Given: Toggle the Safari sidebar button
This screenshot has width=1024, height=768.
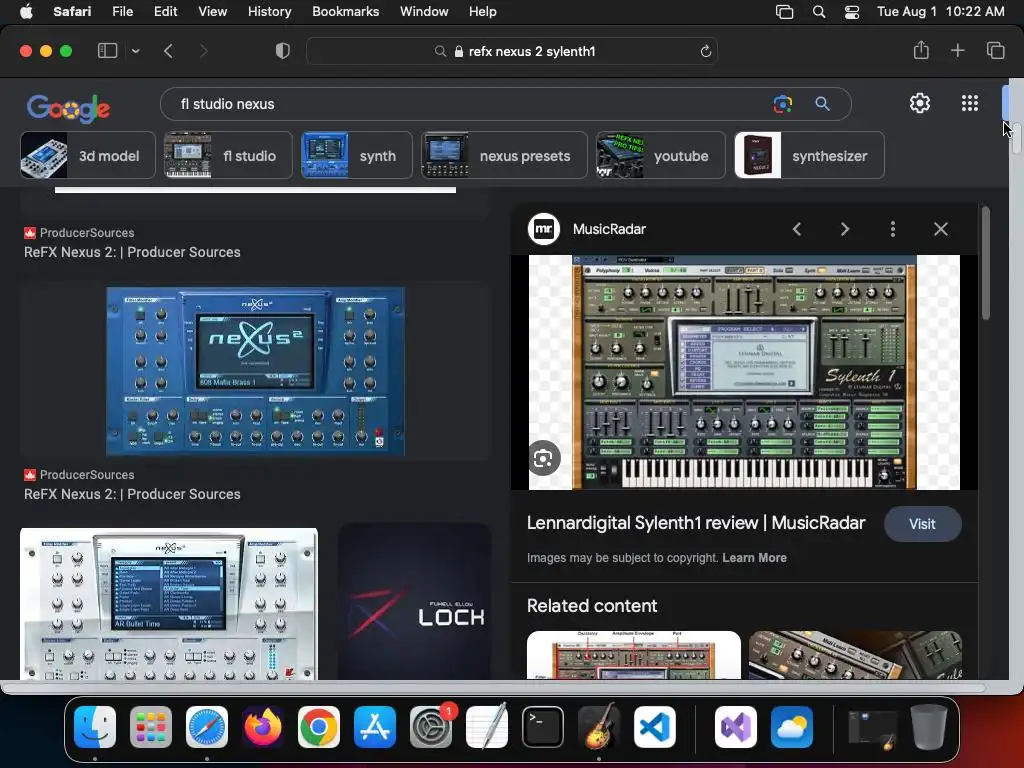Looking at the screenshot, I should point(107,51).
